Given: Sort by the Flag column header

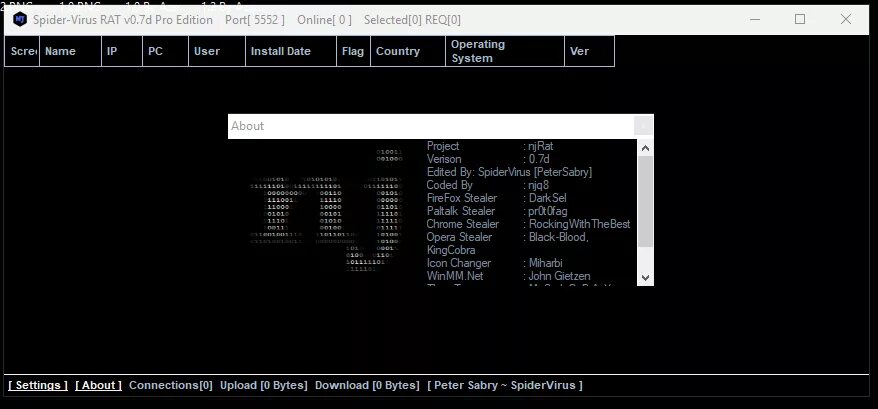Looking at the screenshot, I should (x=353, y=51).
